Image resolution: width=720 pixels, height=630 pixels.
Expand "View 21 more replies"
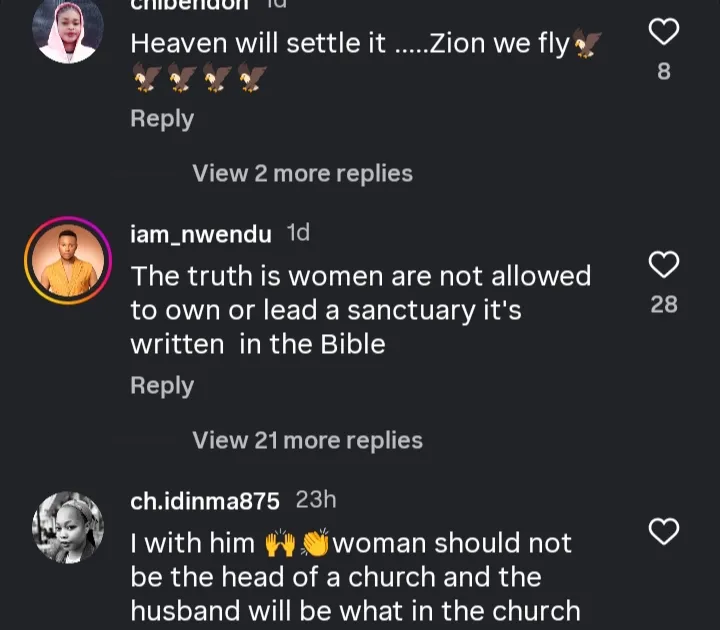[x=307, y=440]
